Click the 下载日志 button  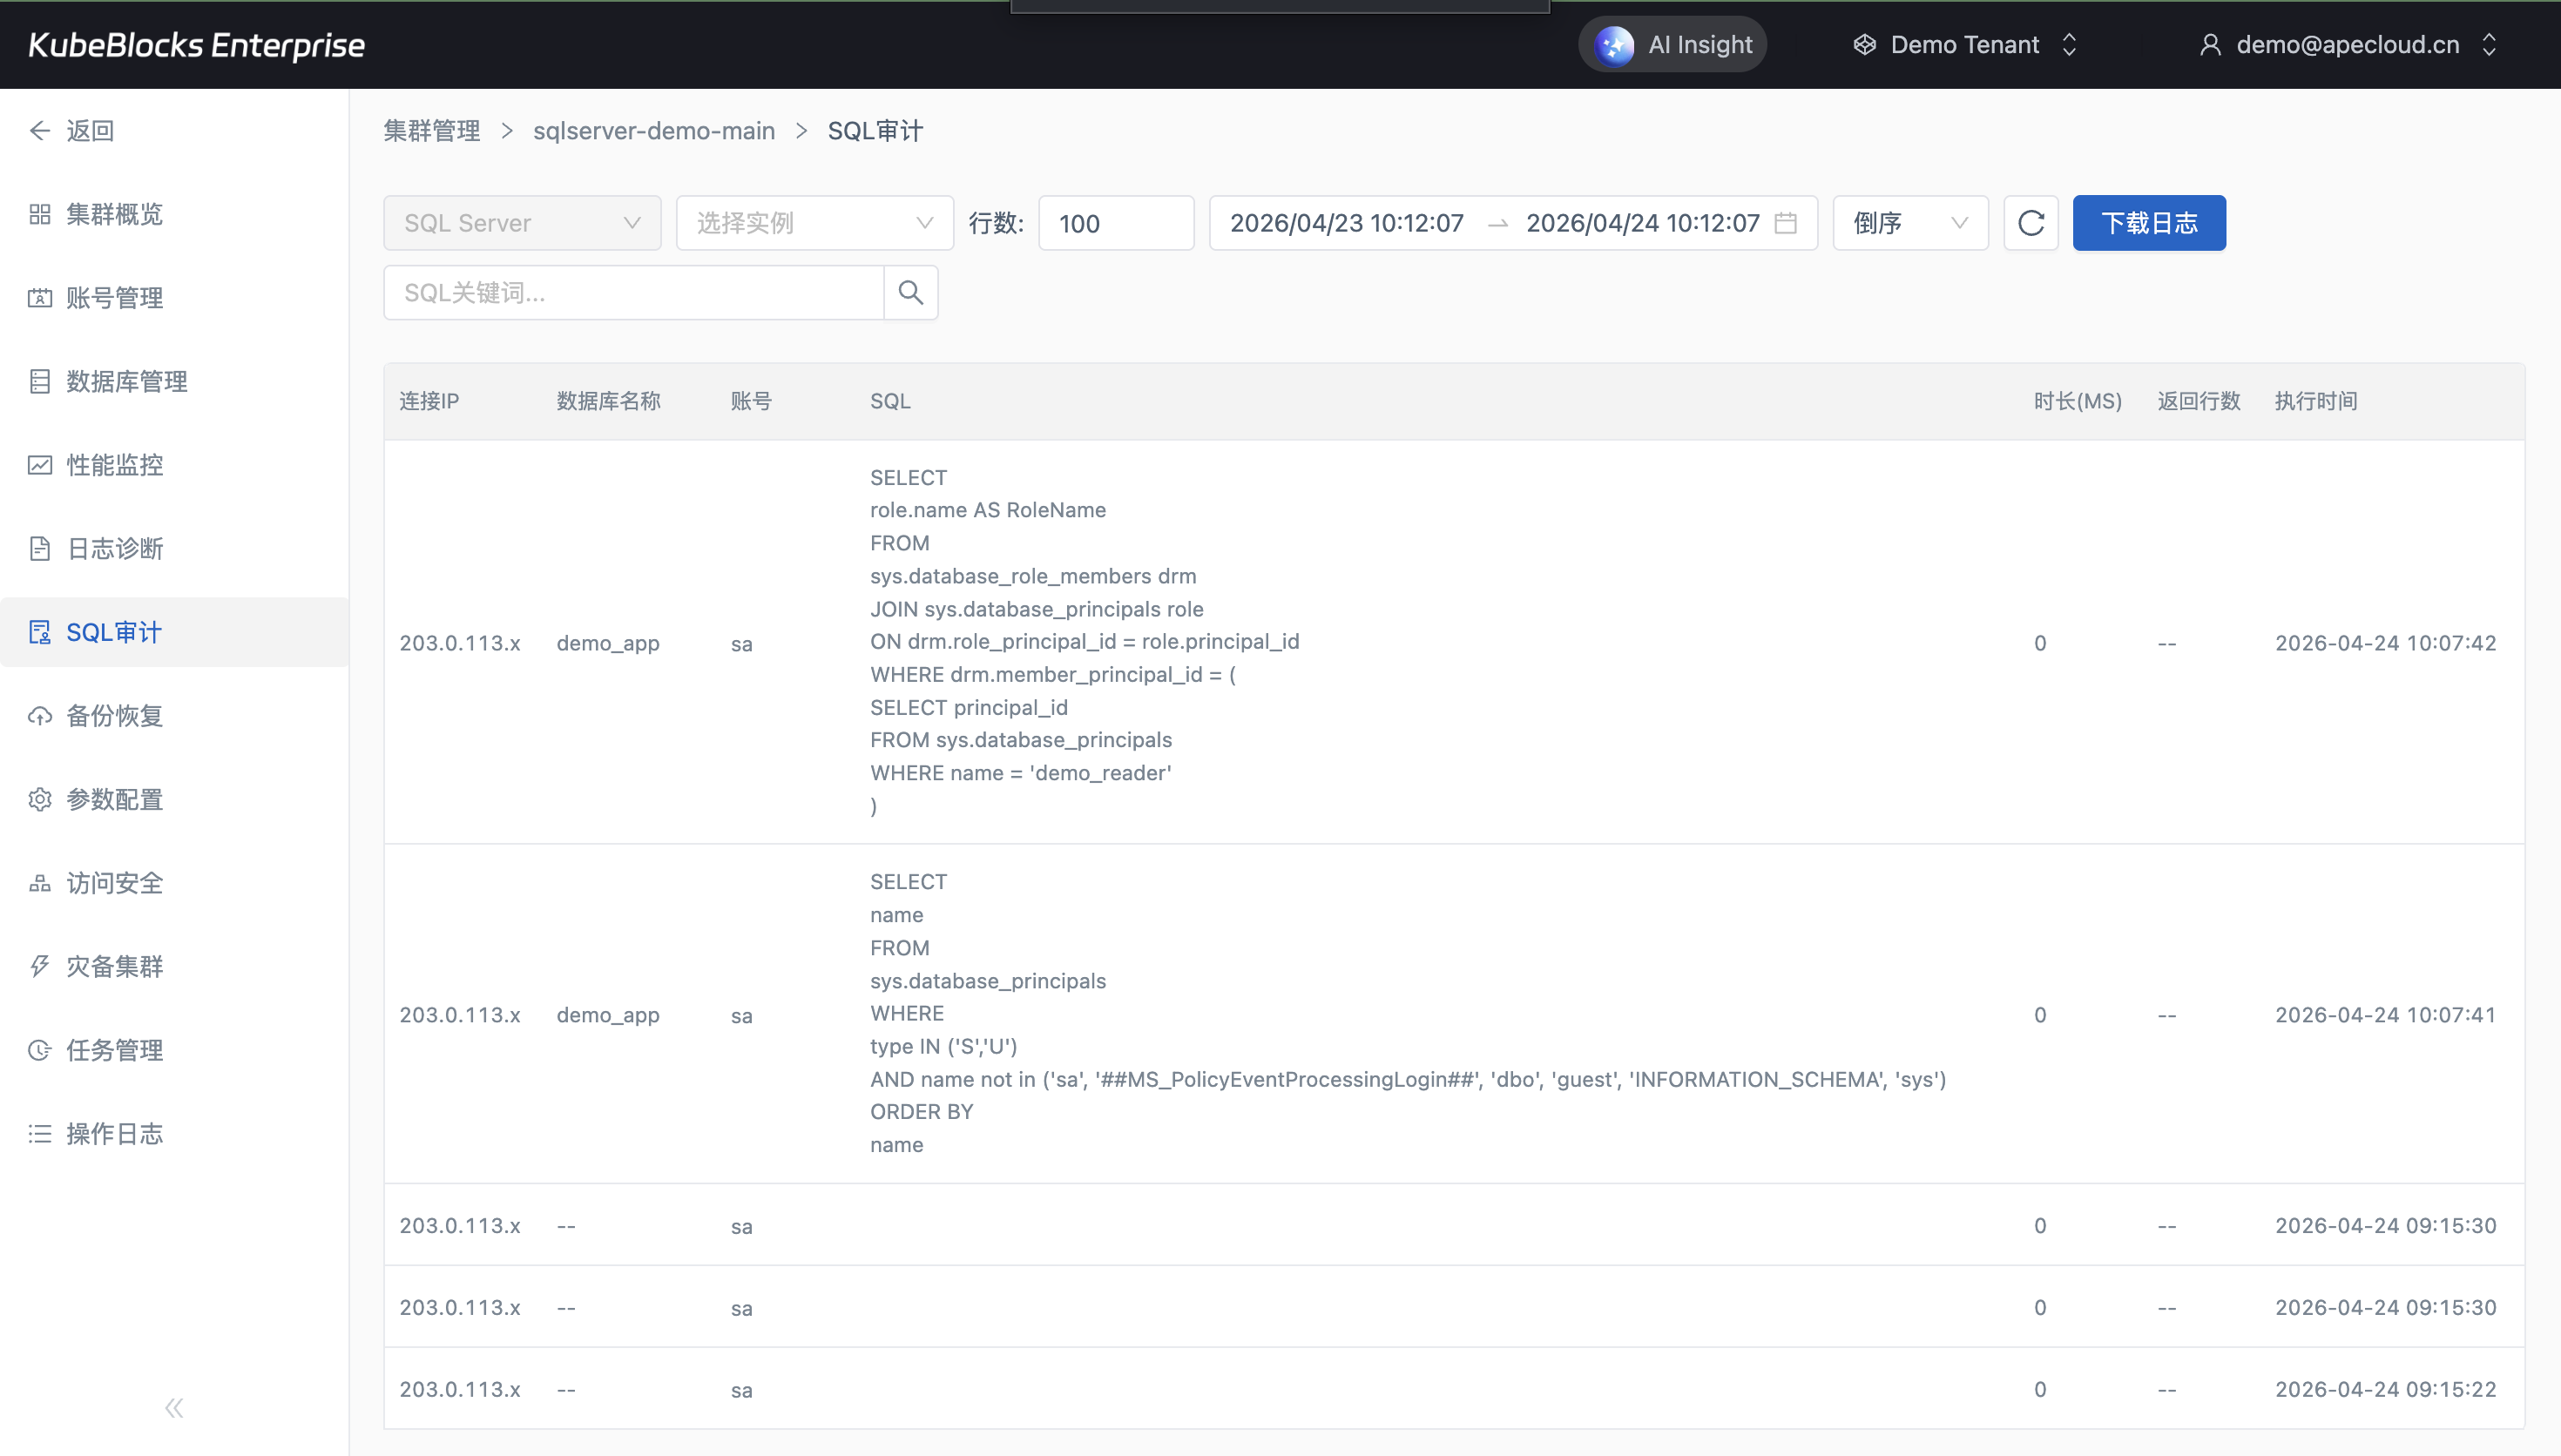tap(2148, 222)
